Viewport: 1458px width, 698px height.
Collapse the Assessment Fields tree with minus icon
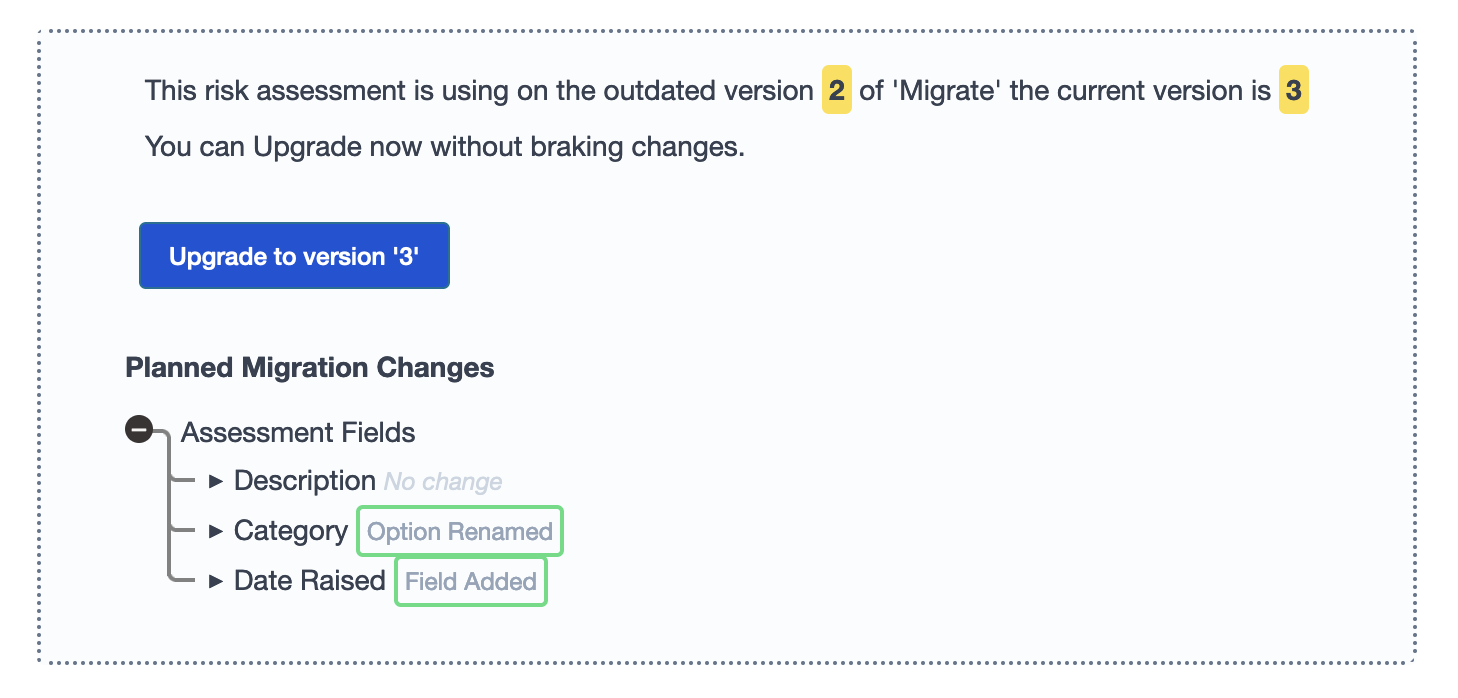click(139, 429)
